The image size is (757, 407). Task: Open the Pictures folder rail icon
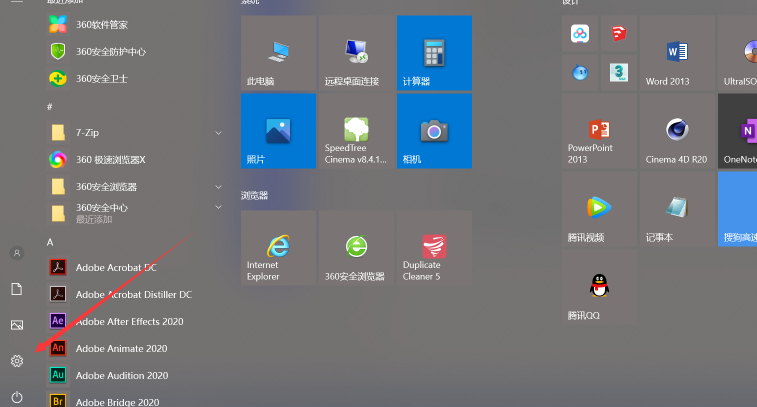pos(17,325)
